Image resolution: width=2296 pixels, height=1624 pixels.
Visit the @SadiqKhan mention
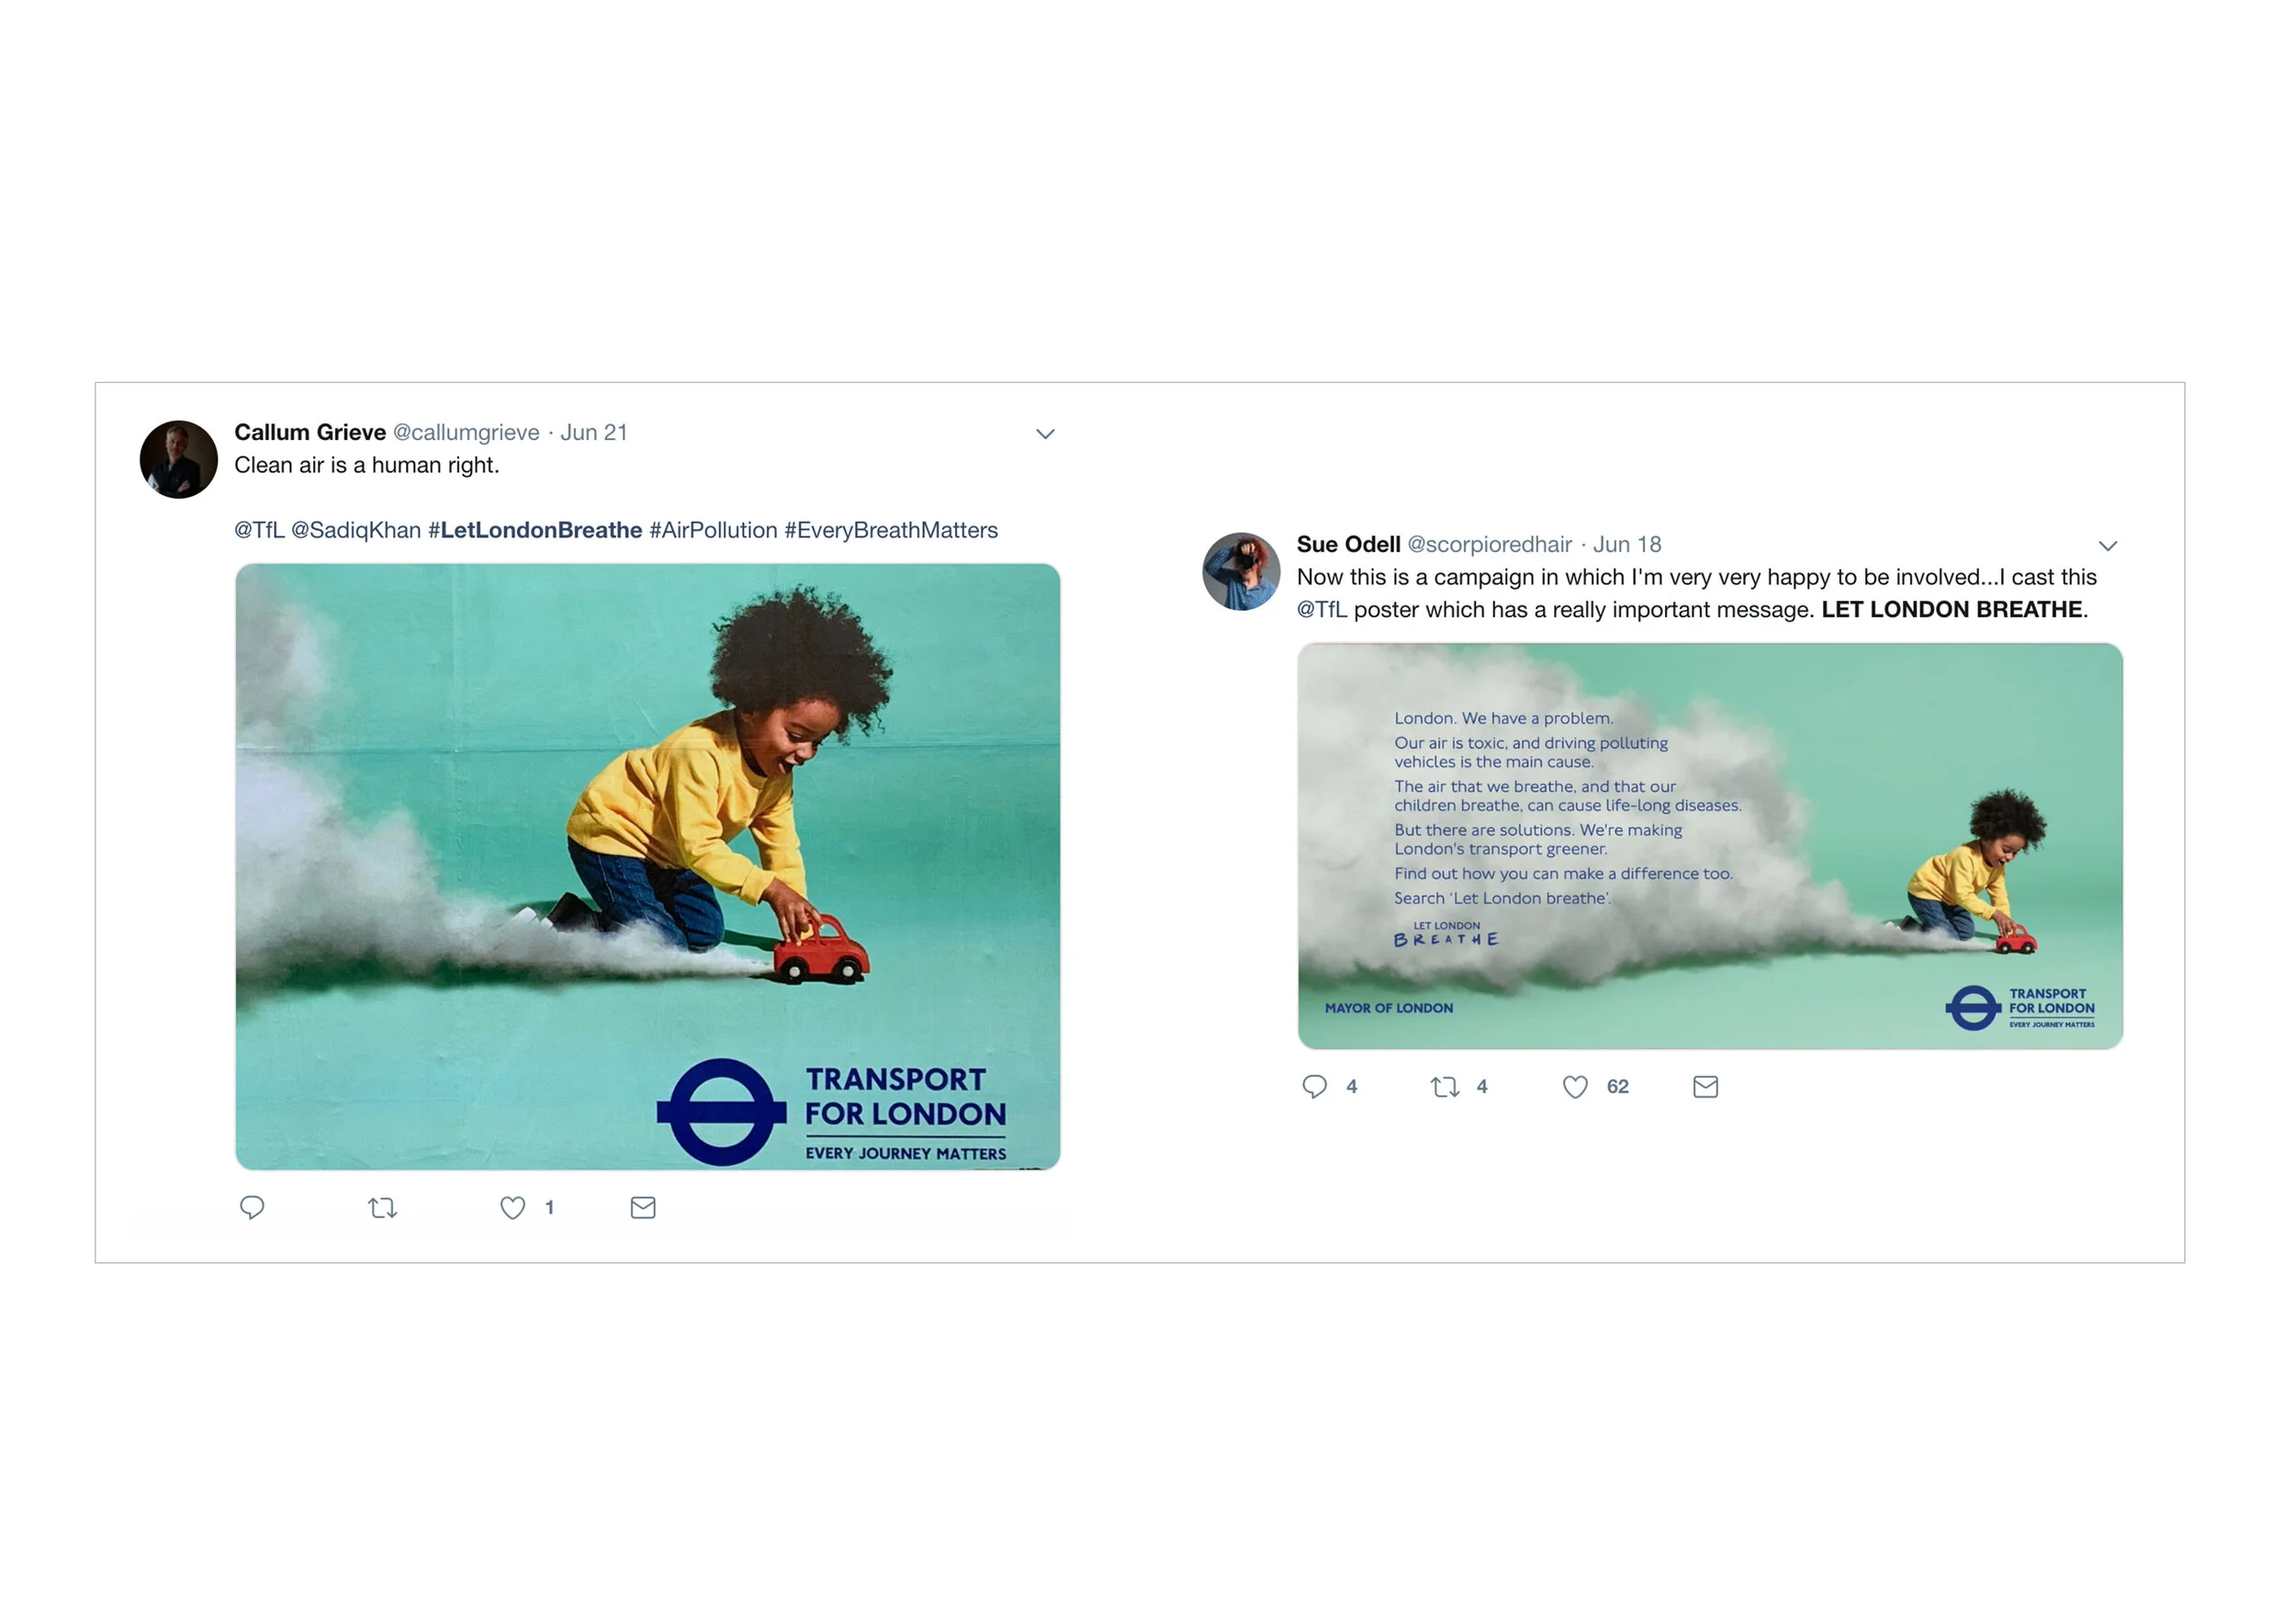[x=356, y=530]
